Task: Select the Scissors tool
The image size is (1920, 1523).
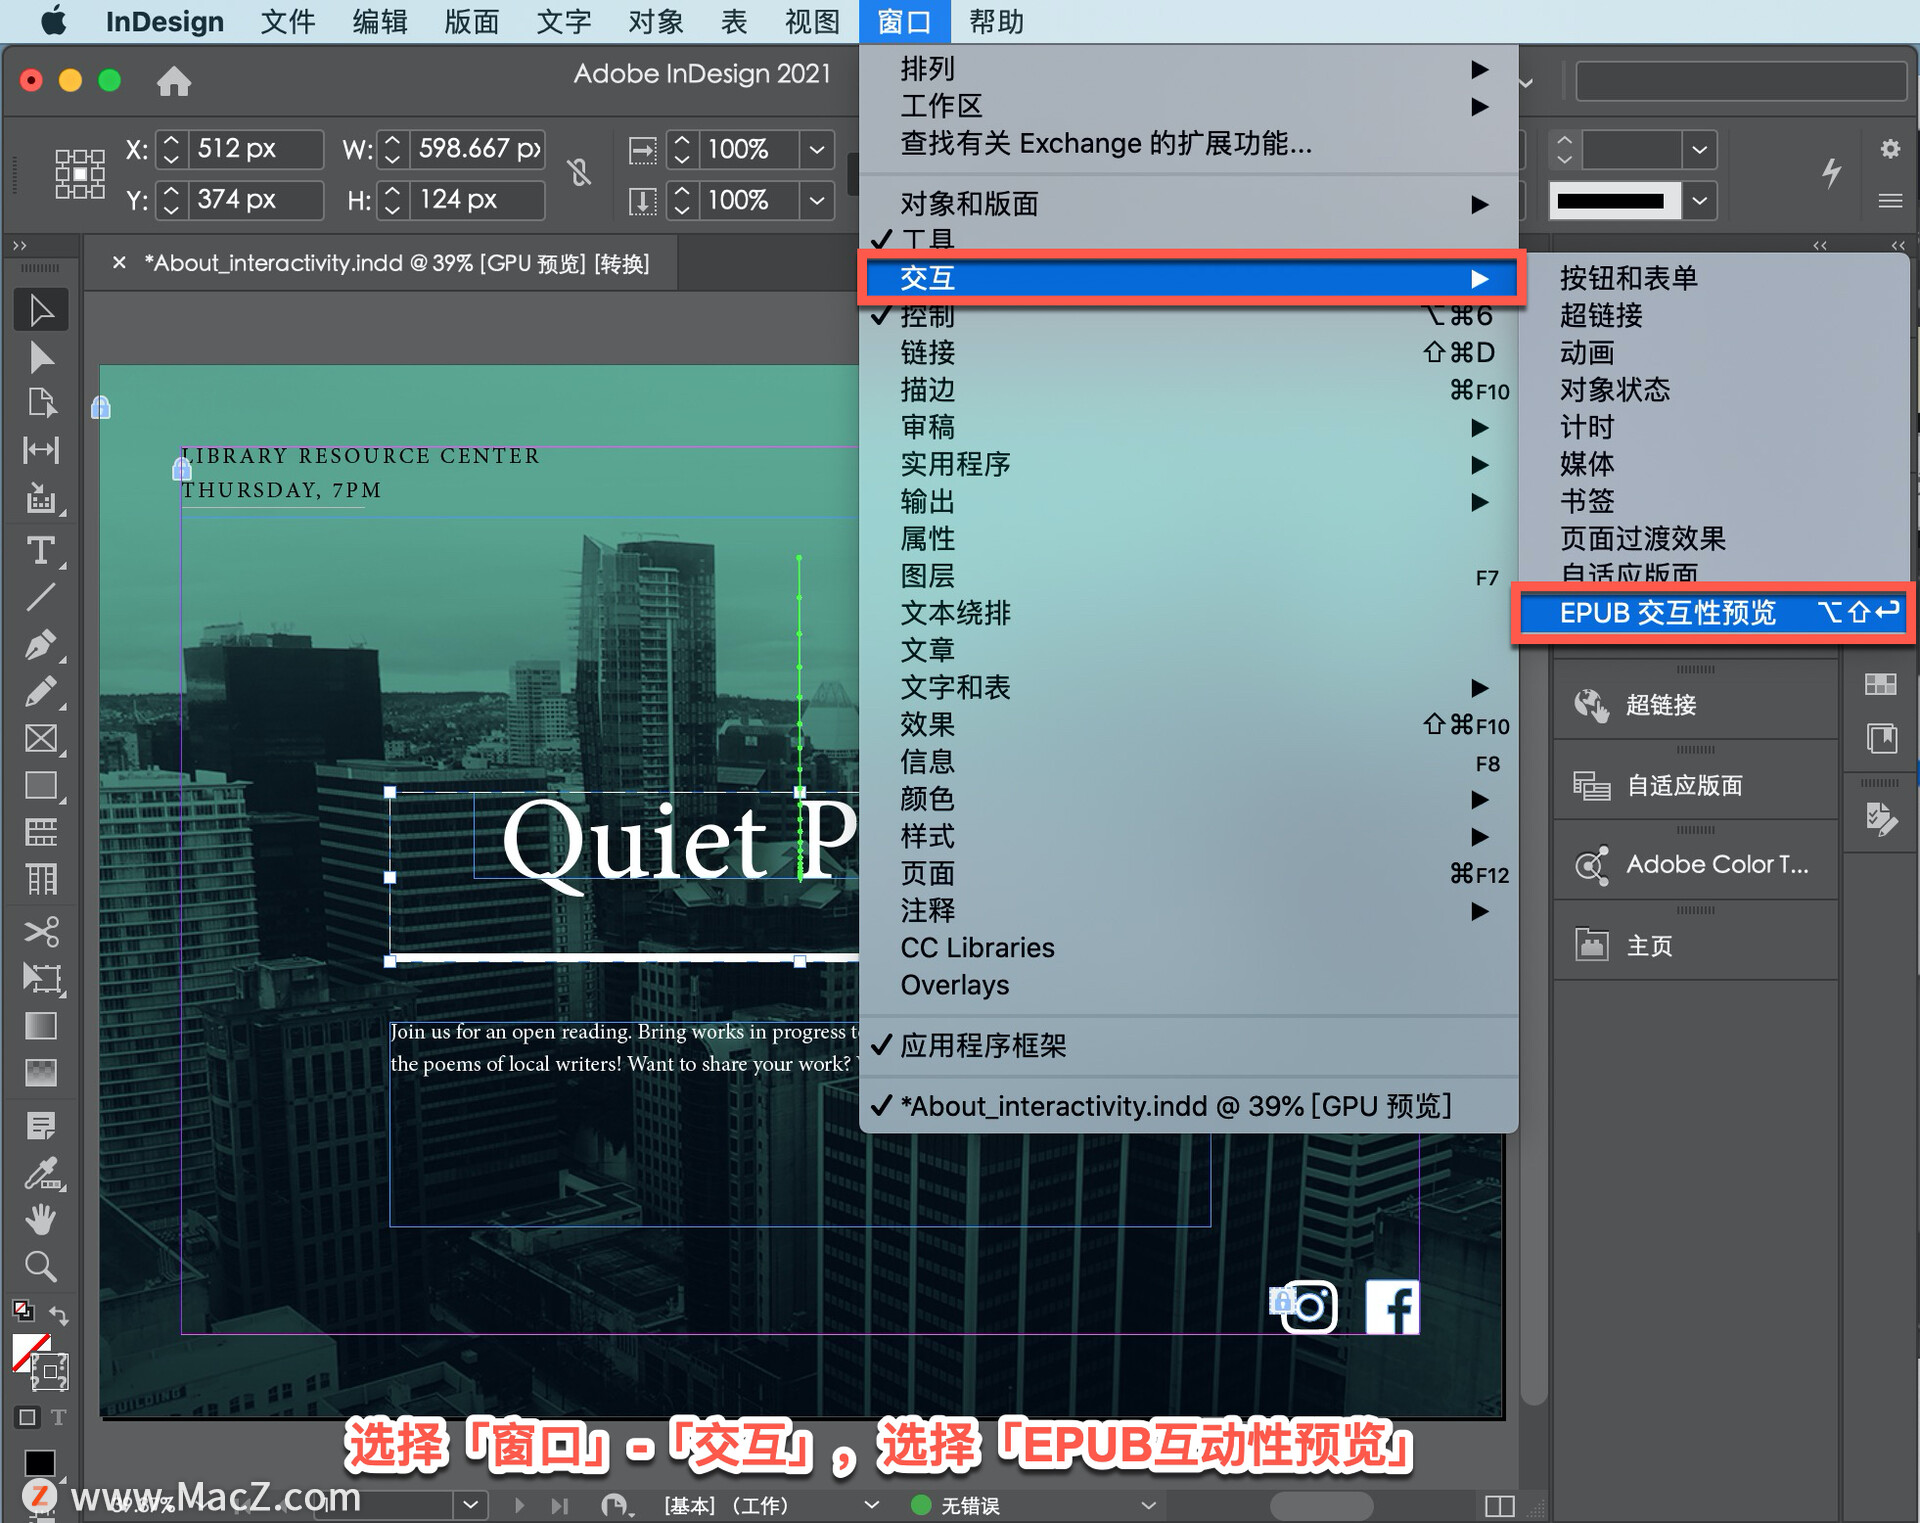Action: coord(41,931)
